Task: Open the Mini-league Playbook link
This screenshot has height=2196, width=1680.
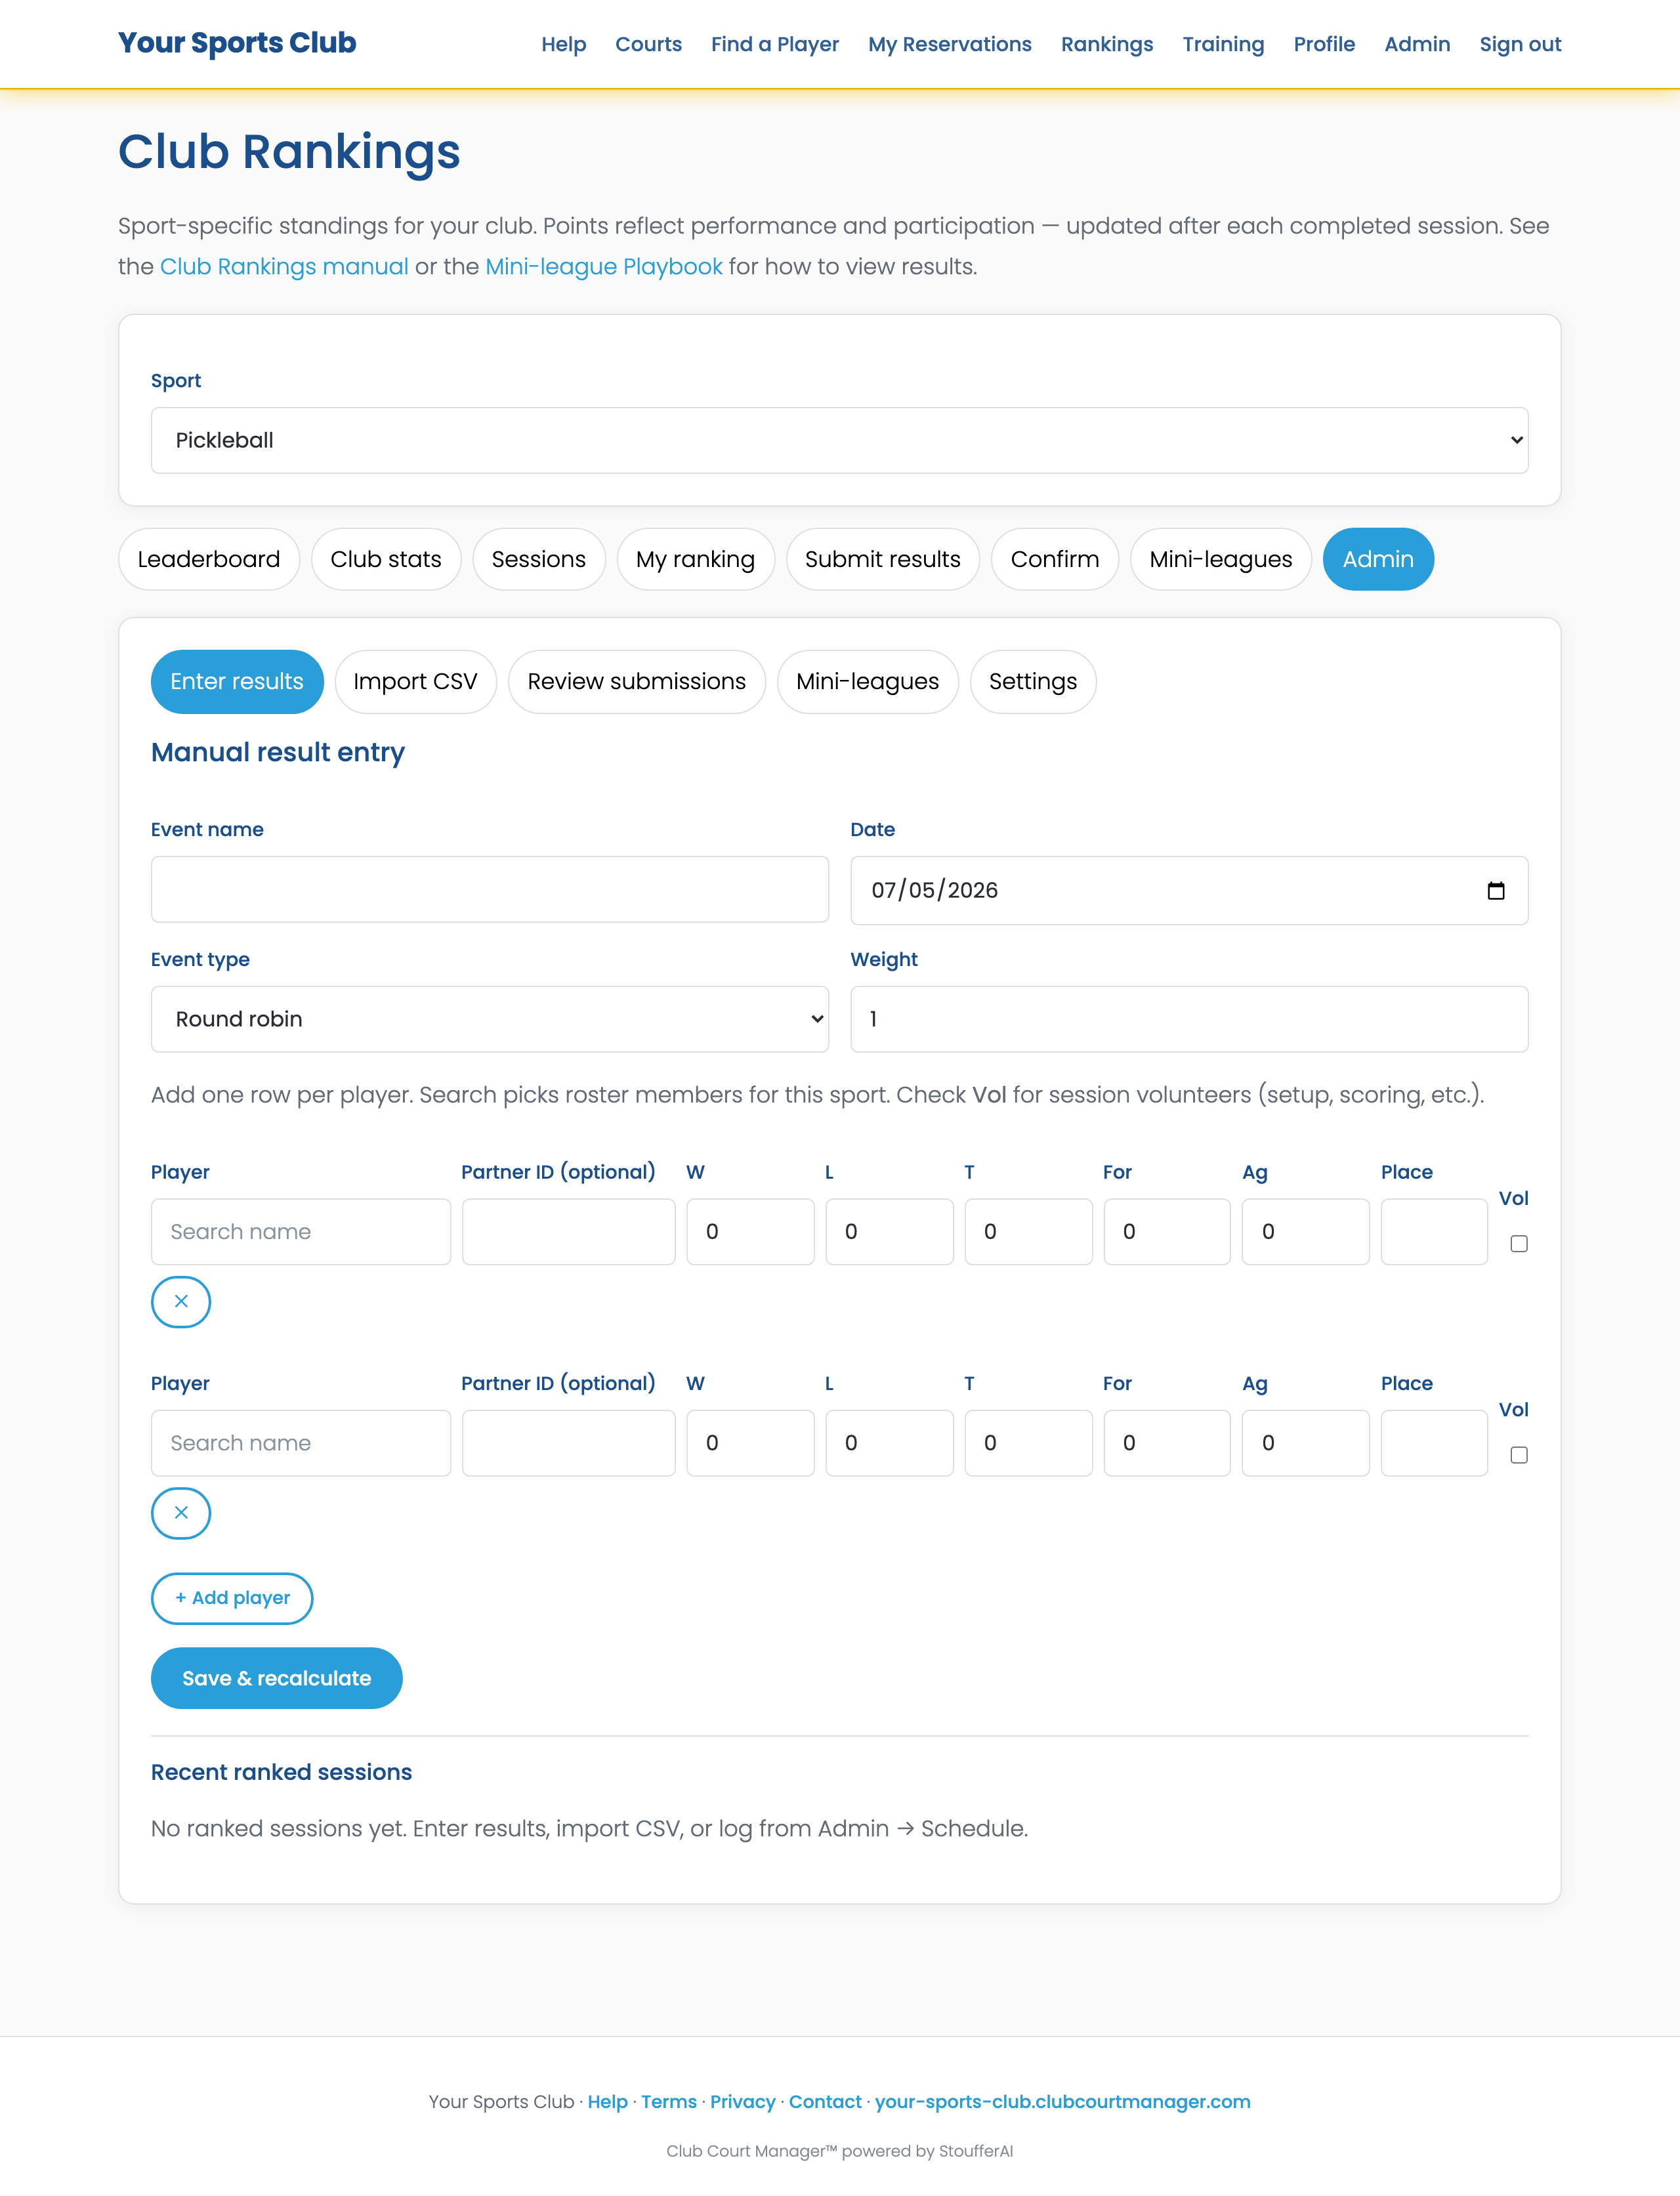Action: 603,266
